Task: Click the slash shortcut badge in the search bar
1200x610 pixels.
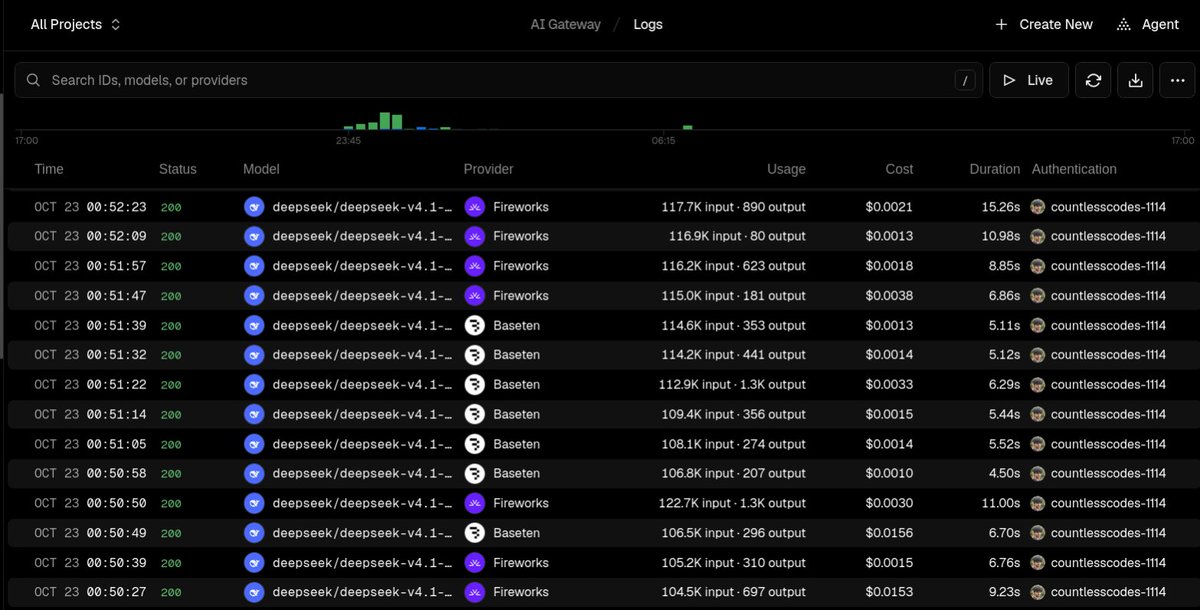Action: (965, 80)
